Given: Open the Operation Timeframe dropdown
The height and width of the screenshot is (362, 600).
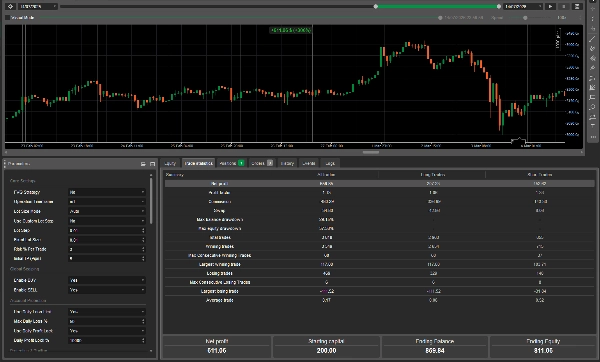Looking at the screenshot, I should pos(107,202).
